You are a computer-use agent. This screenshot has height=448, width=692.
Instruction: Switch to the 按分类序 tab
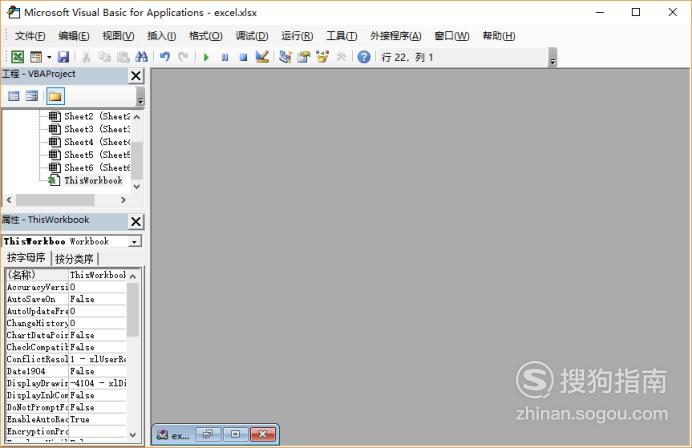click(x=74, y=259)
